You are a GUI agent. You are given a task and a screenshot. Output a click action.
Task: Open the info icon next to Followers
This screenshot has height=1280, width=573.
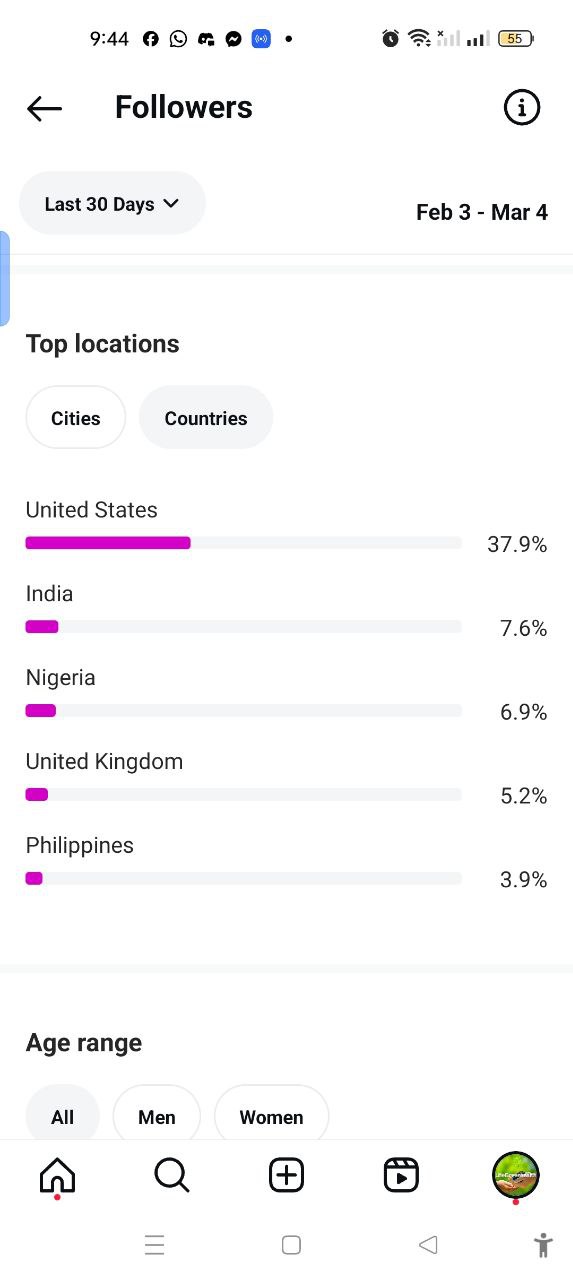pos(521,107)
